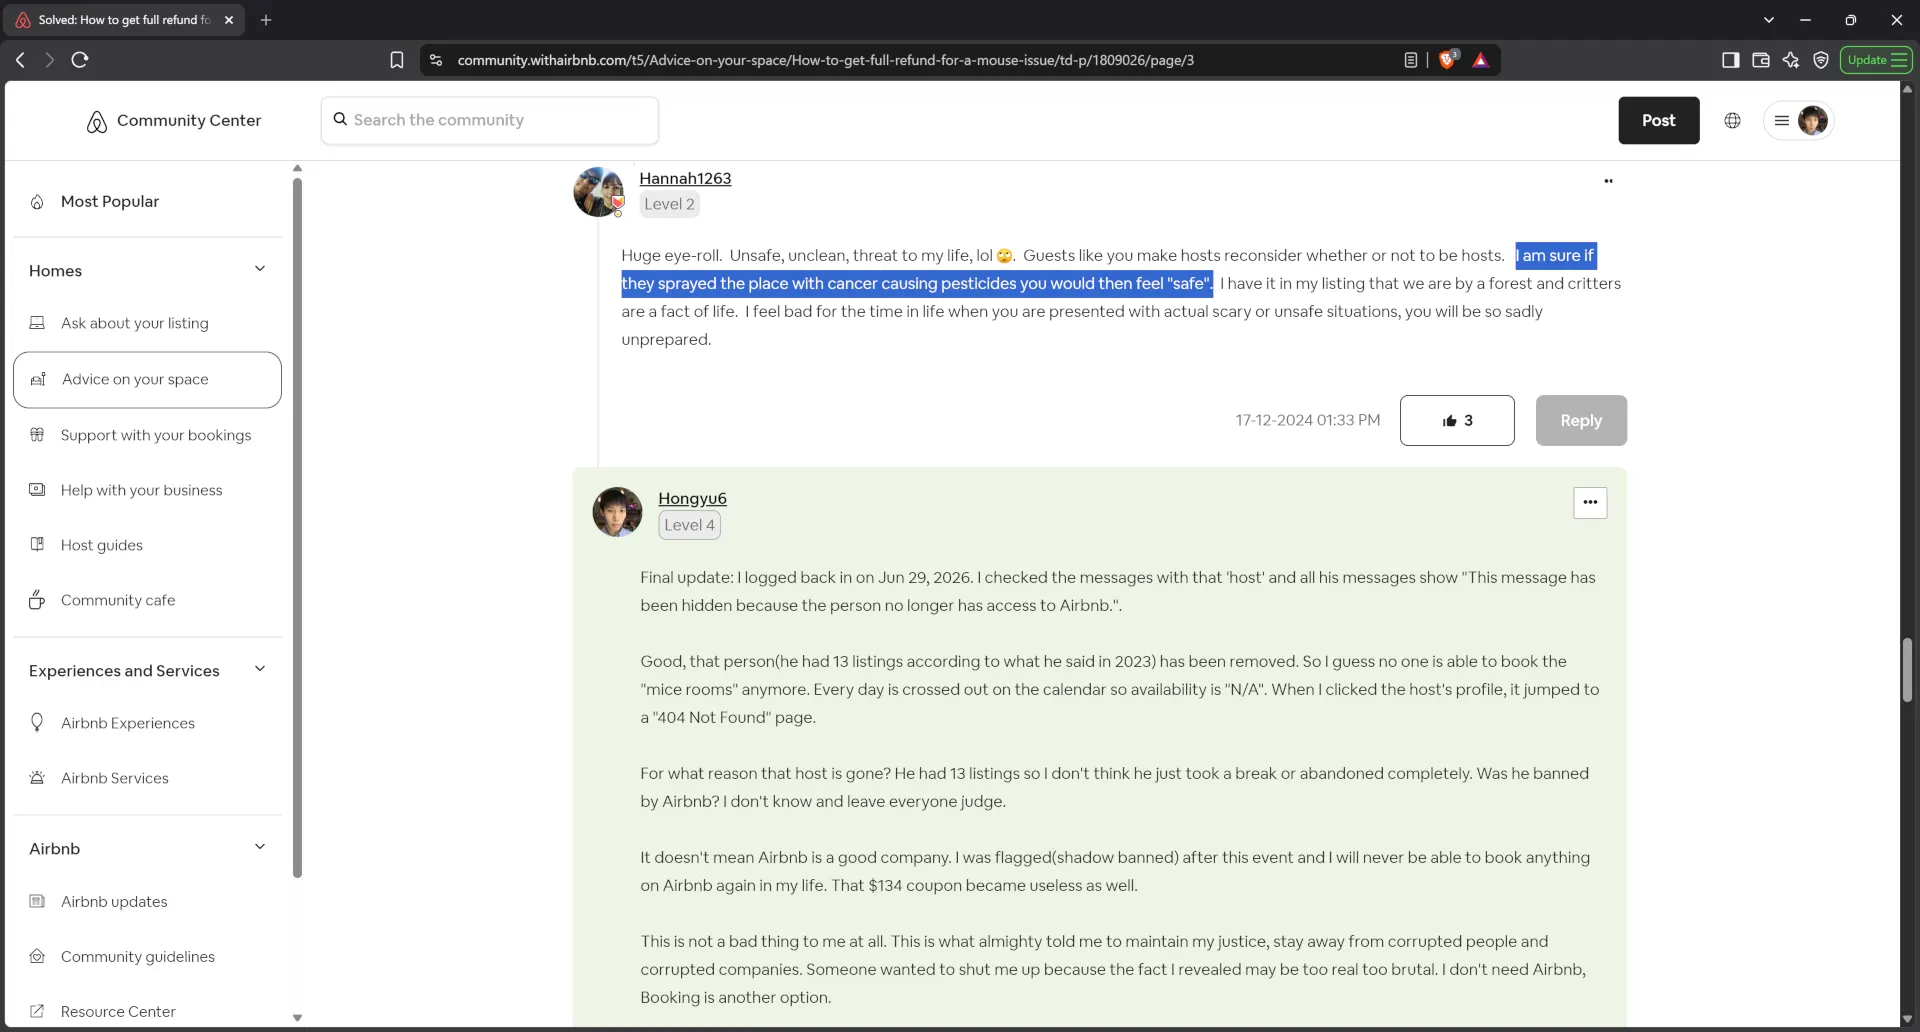Click Community guidelines icon
Viewport: 1920px width, 1032px height.
pyautogui.click(x=37, y=956)
